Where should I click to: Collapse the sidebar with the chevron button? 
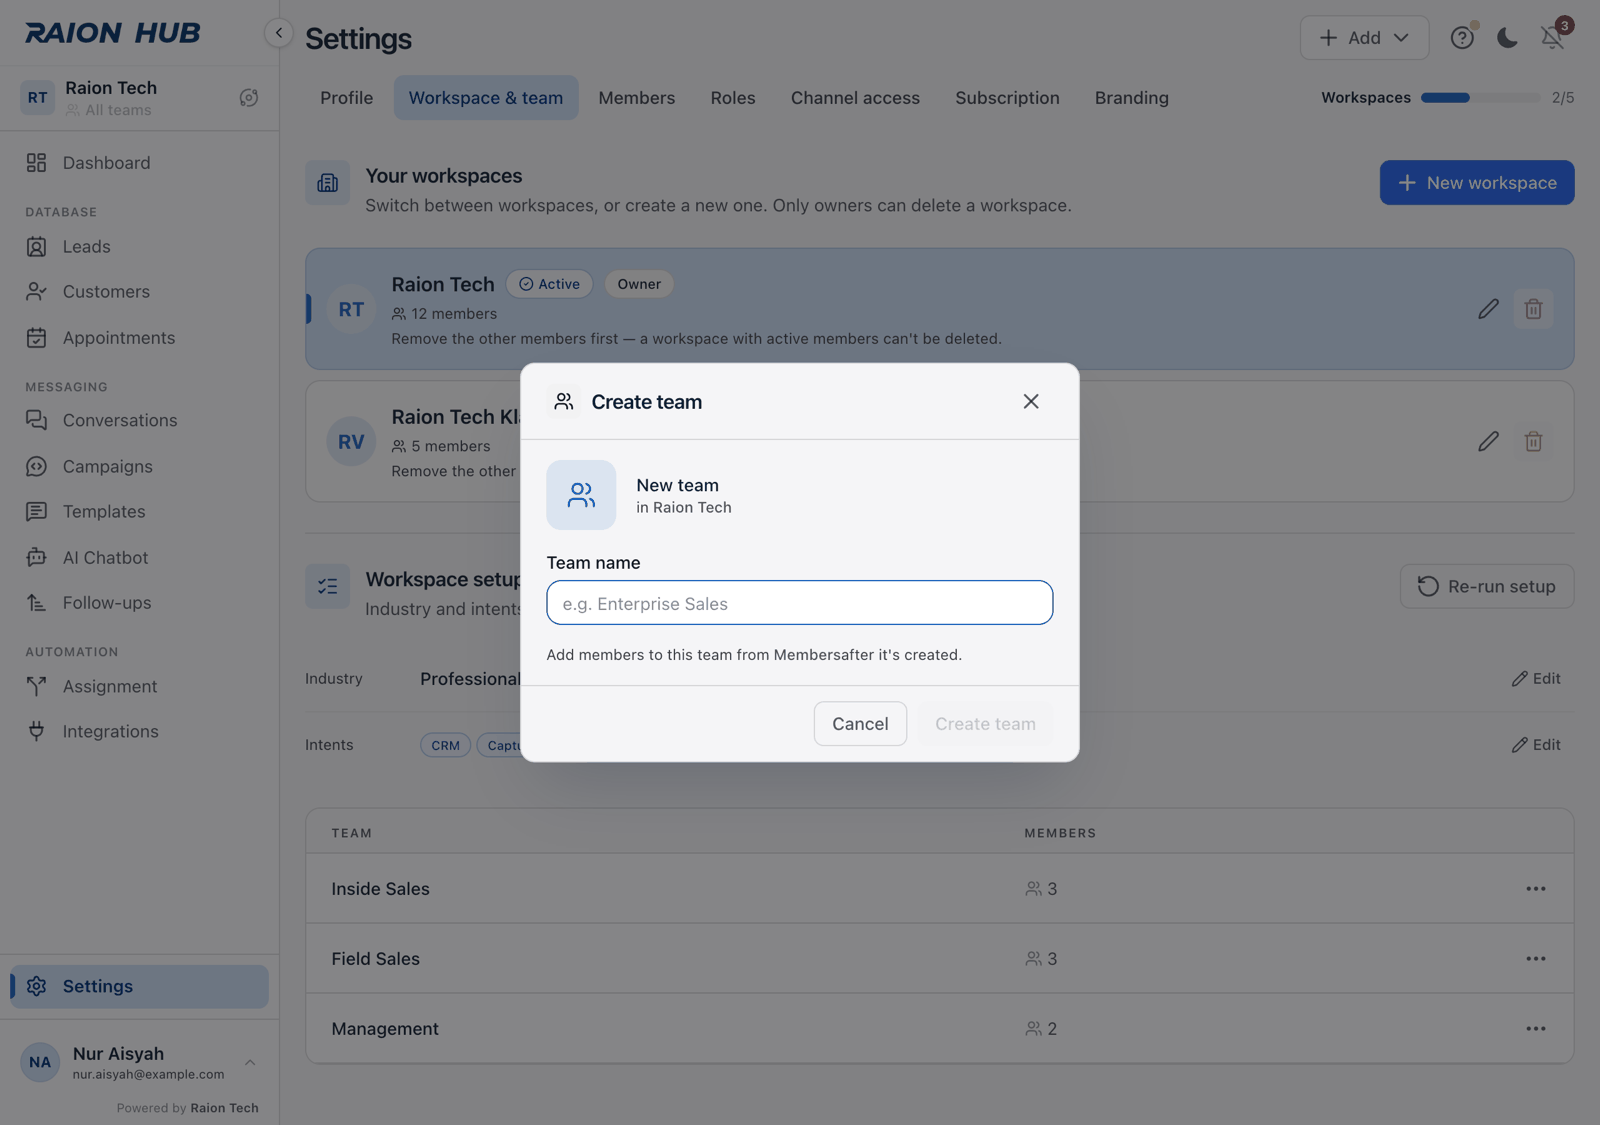279,33
